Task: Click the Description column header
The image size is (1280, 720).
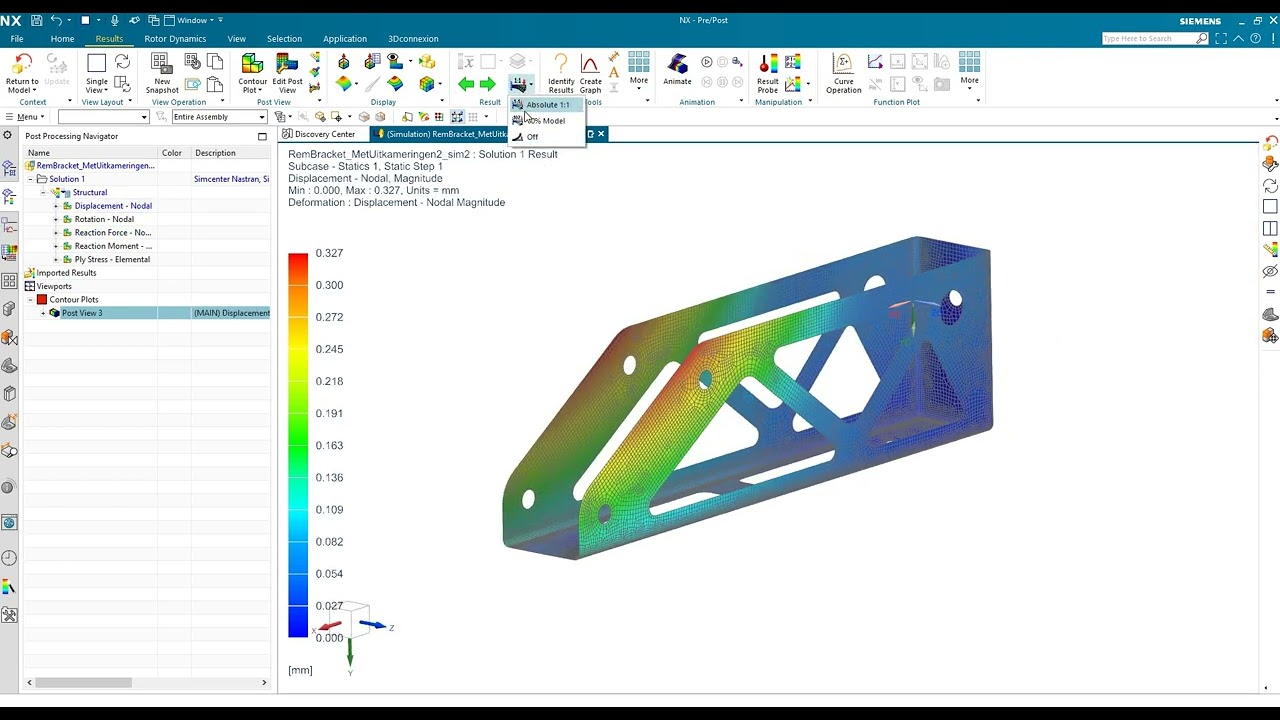Action: [231, 153]
